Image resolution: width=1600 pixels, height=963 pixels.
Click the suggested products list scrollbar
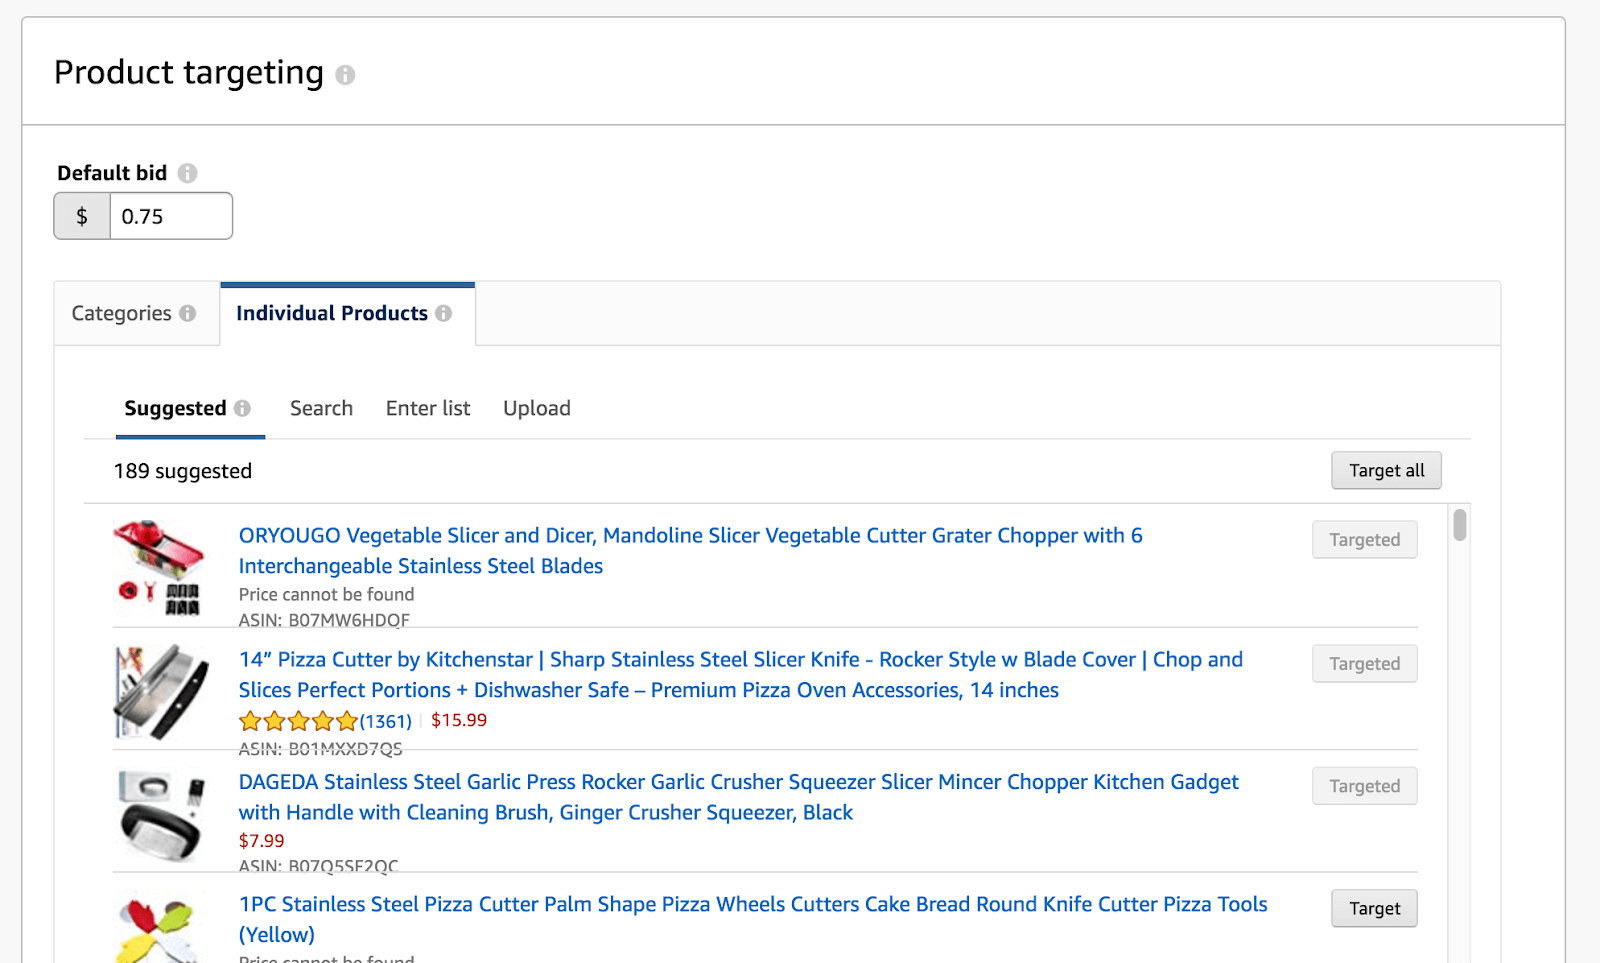(1460, 526)
